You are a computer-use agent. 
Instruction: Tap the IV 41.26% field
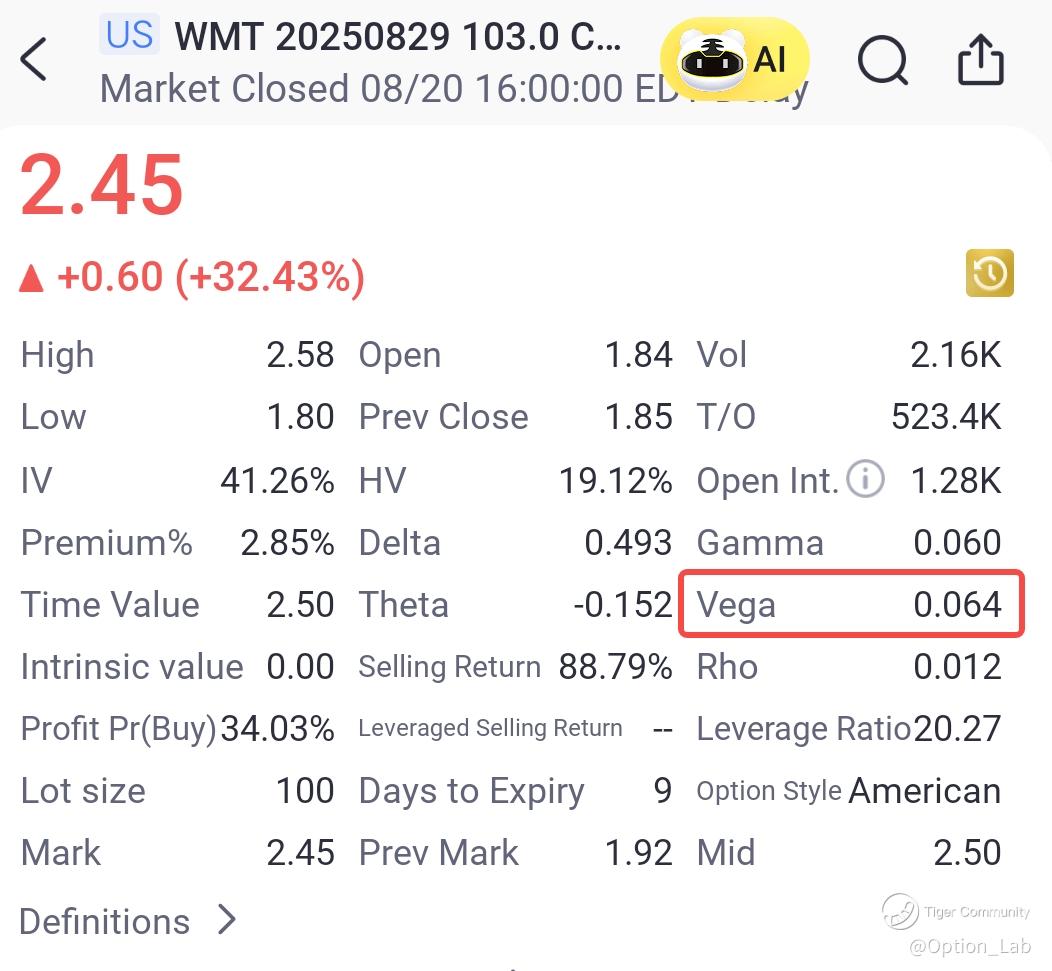177,481
